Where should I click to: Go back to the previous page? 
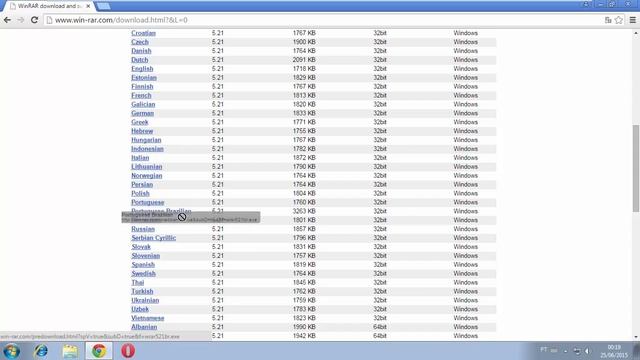click(x=7, y=20)
